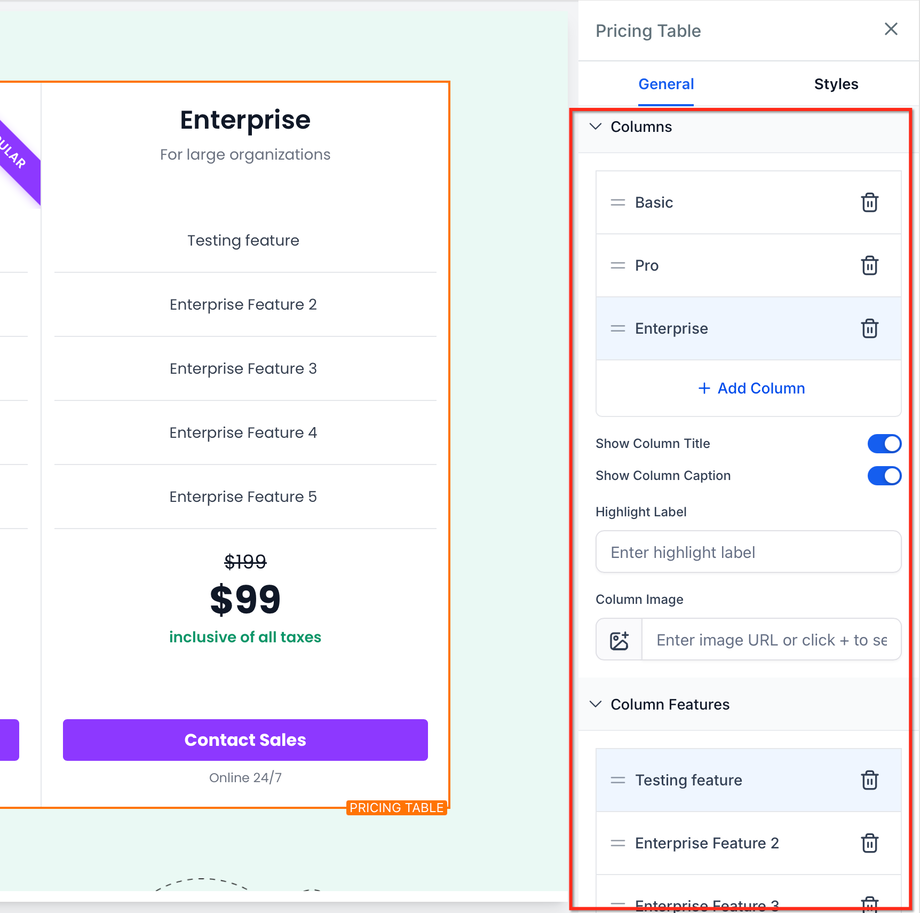Close the Pricing Table panel
This screenshot has width=920, height=913.
[x=891, y=30]
